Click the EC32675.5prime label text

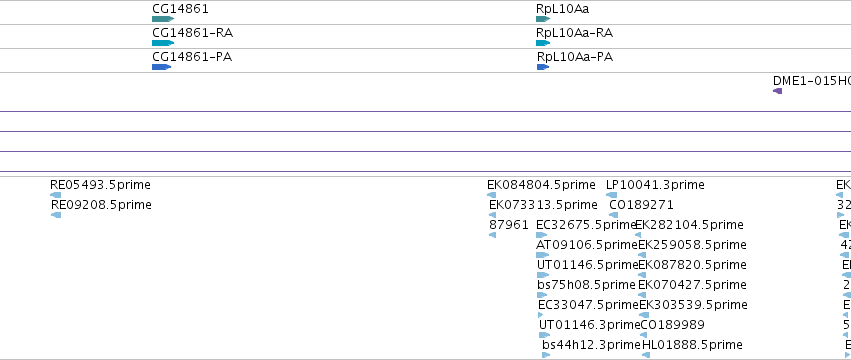(586, 225)
